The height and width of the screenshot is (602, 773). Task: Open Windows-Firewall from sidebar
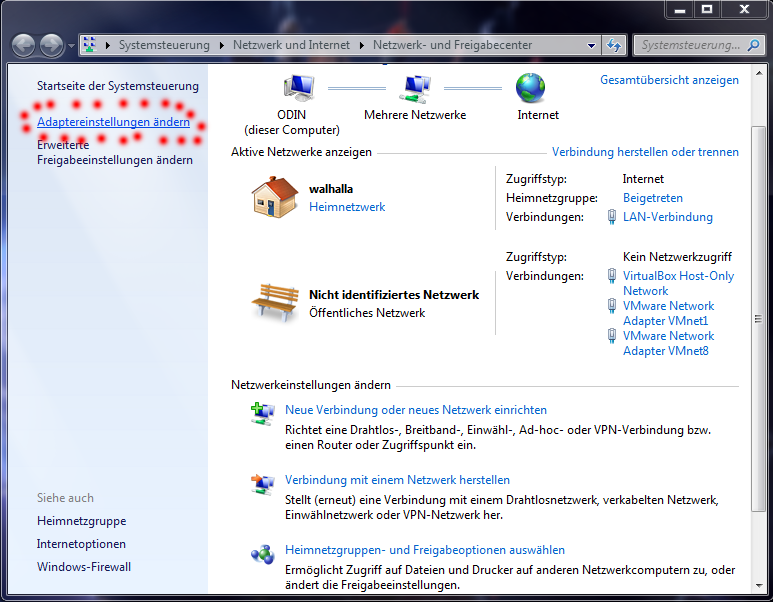point(84,567)
